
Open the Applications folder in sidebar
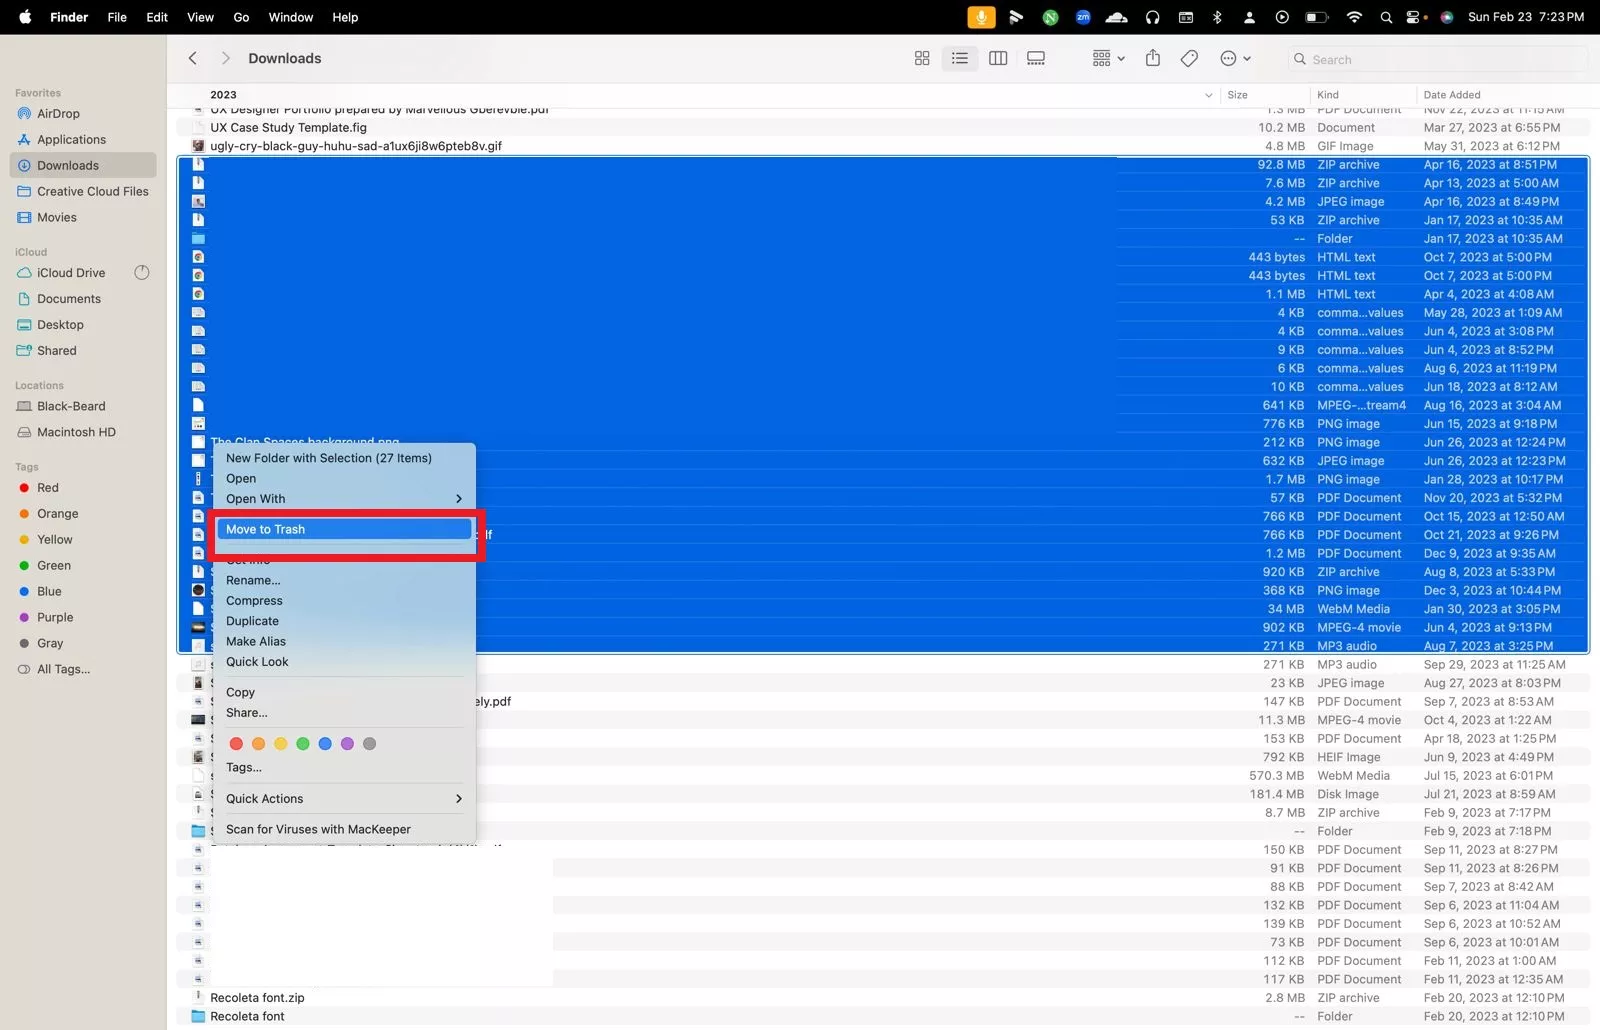point(71,140)
